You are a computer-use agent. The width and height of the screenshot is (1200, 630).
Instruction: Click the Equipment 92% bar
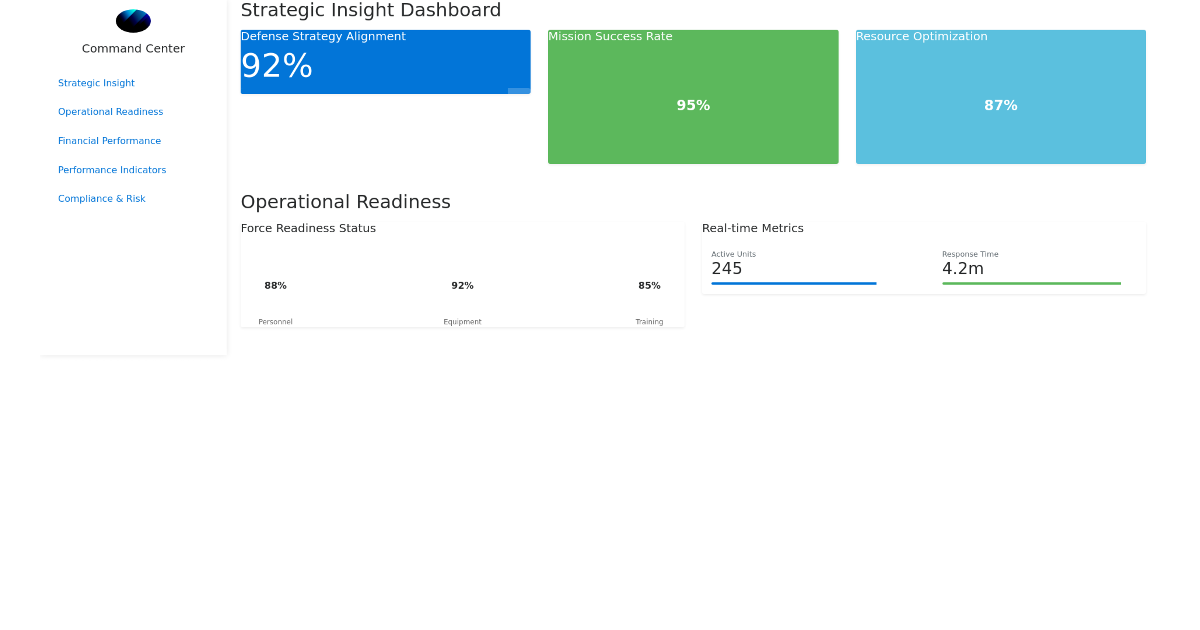[x=462, y=302]
